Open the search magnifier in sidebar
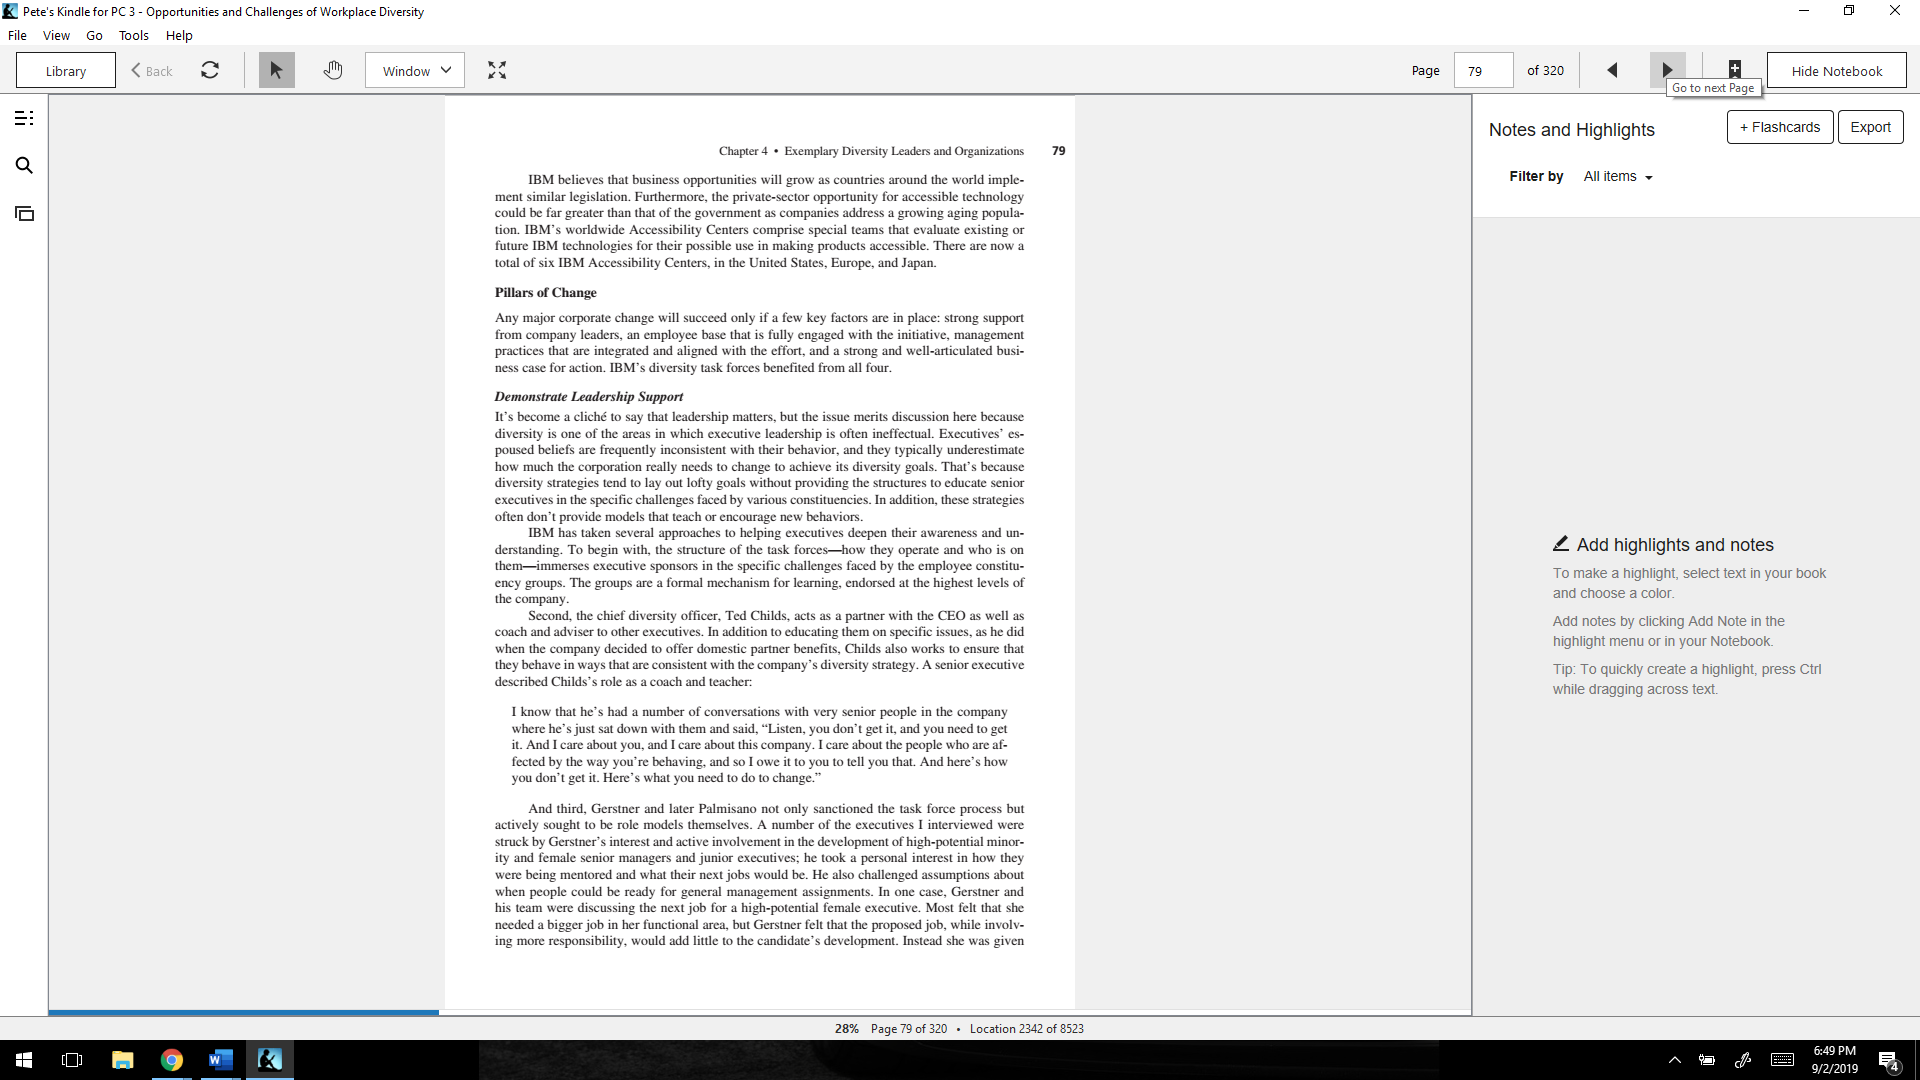 (24, 166)
